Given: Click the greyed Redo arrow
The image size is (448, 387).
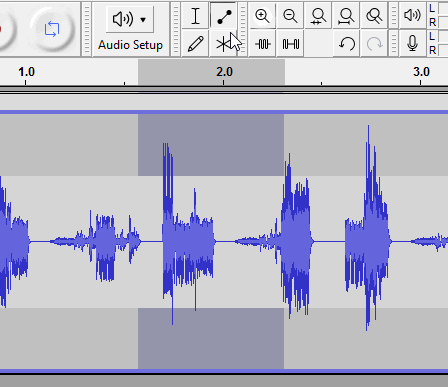Looking at the screenshot, I should point(374,44).
